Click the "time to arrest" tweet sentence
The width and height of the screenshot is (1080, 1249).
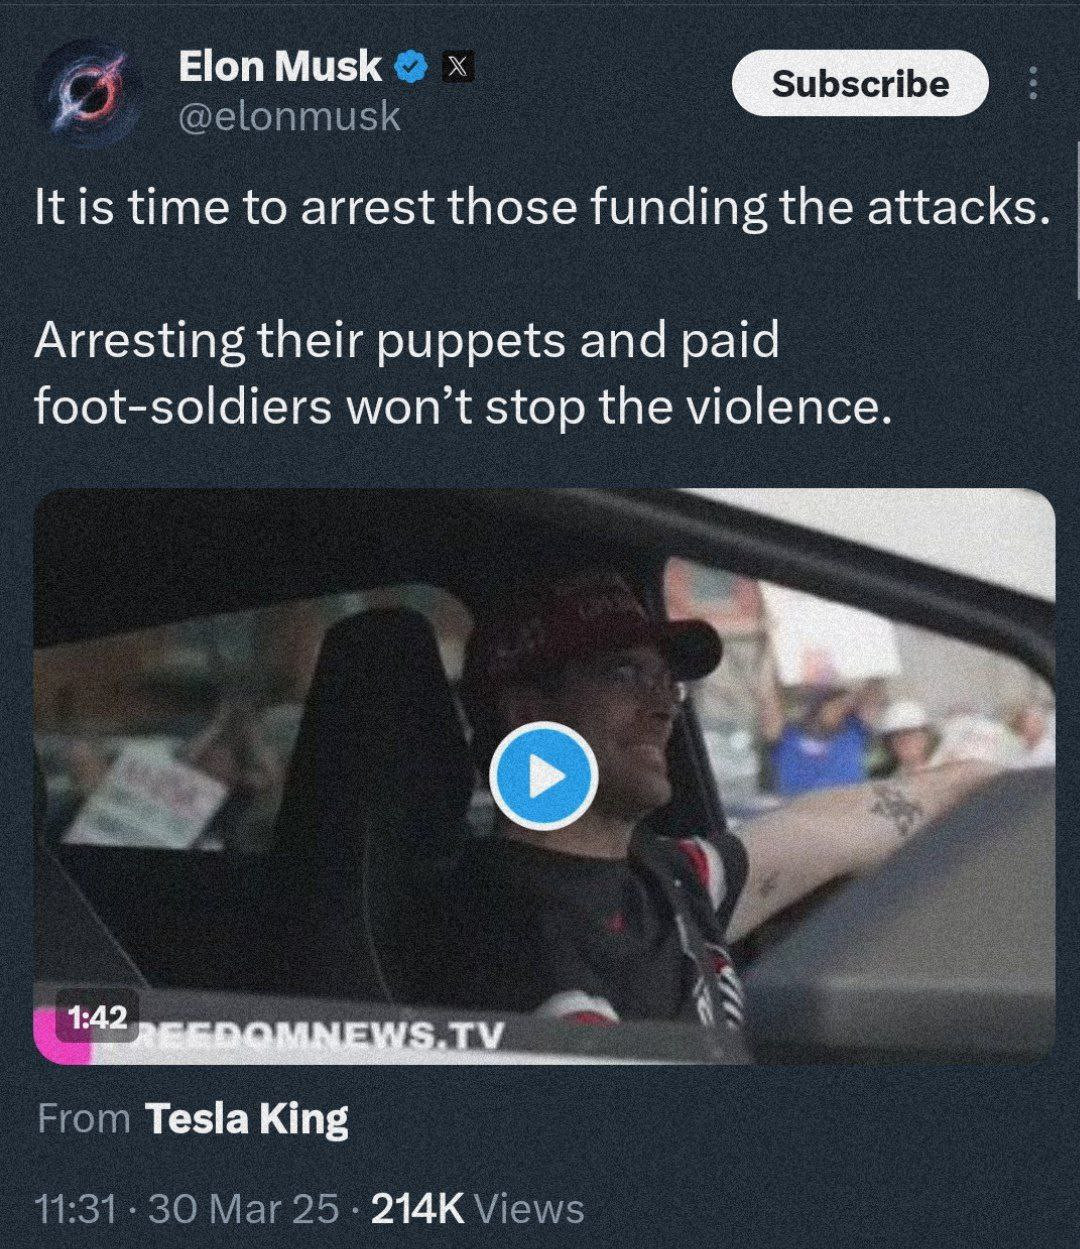pyautogui.click(x=540, y=208)
